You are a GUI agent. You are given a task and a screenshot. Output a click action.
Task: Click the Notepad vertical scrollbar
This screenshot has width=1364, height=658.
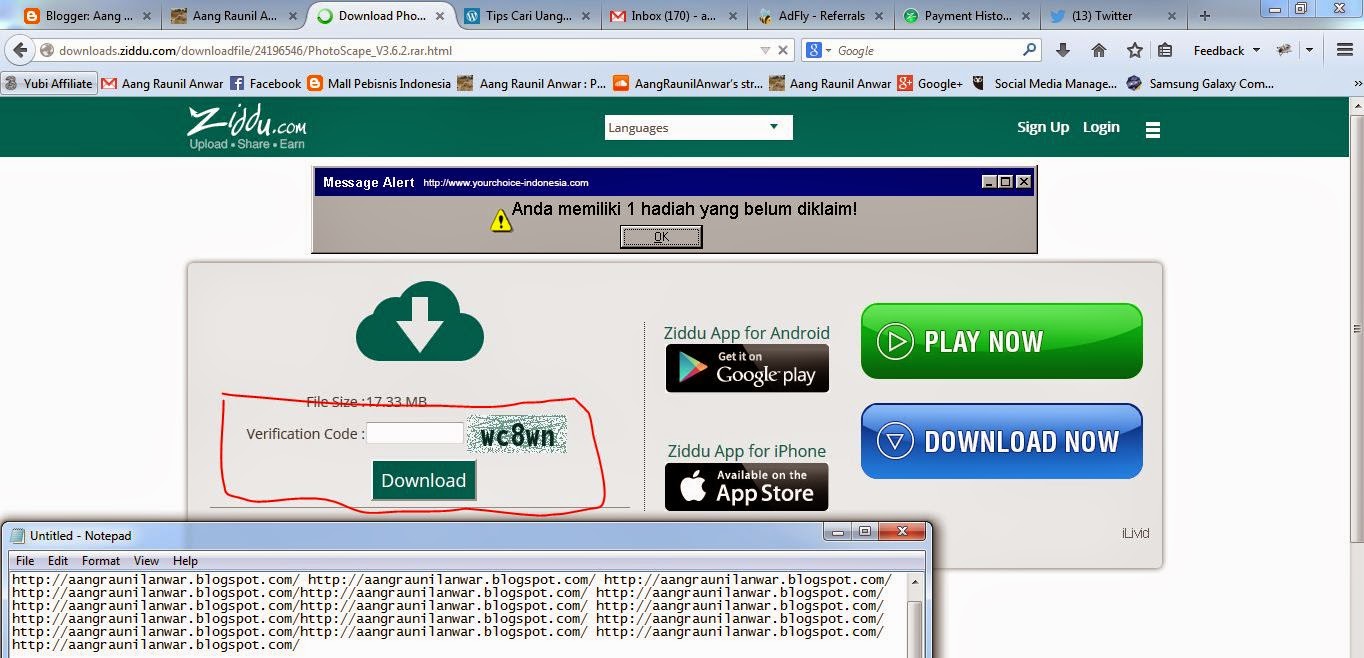click(915, 615)
